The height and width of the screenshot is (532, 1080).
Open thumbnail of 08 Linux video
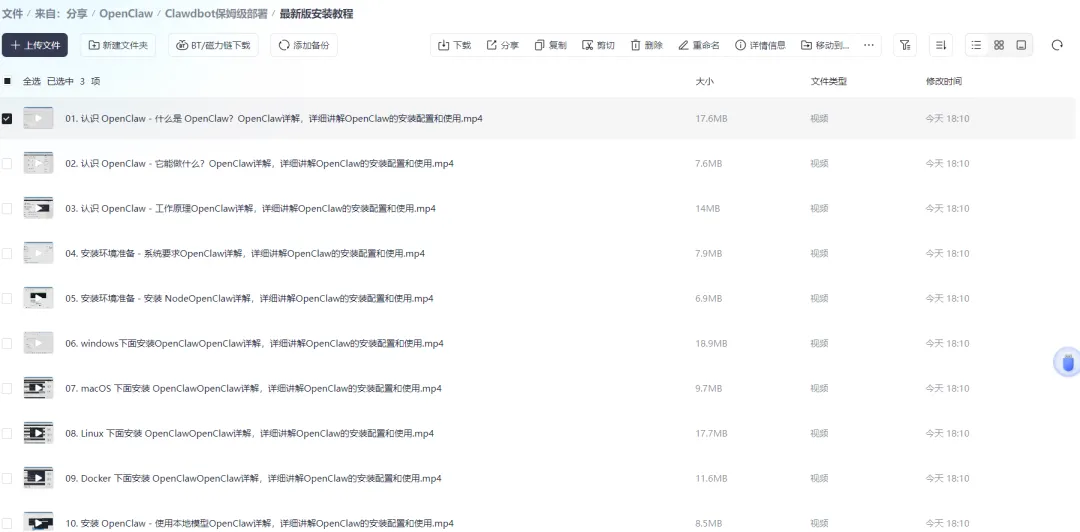tap(39, 433)
